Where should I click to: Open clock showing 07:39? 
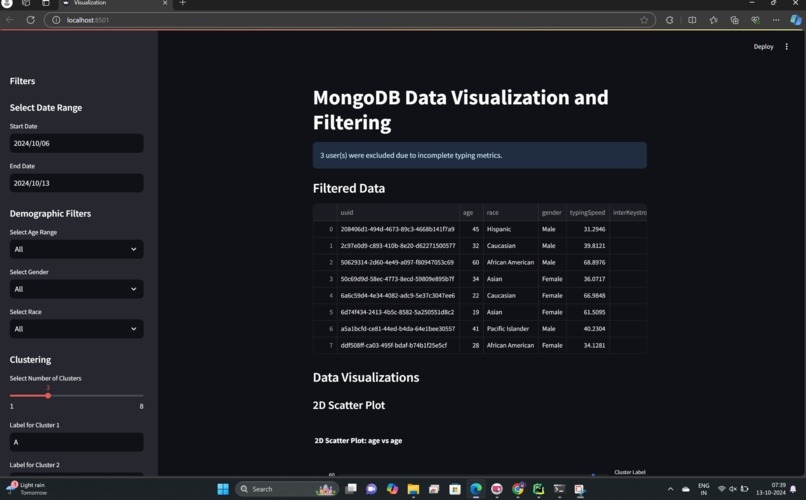coord(771,489)
